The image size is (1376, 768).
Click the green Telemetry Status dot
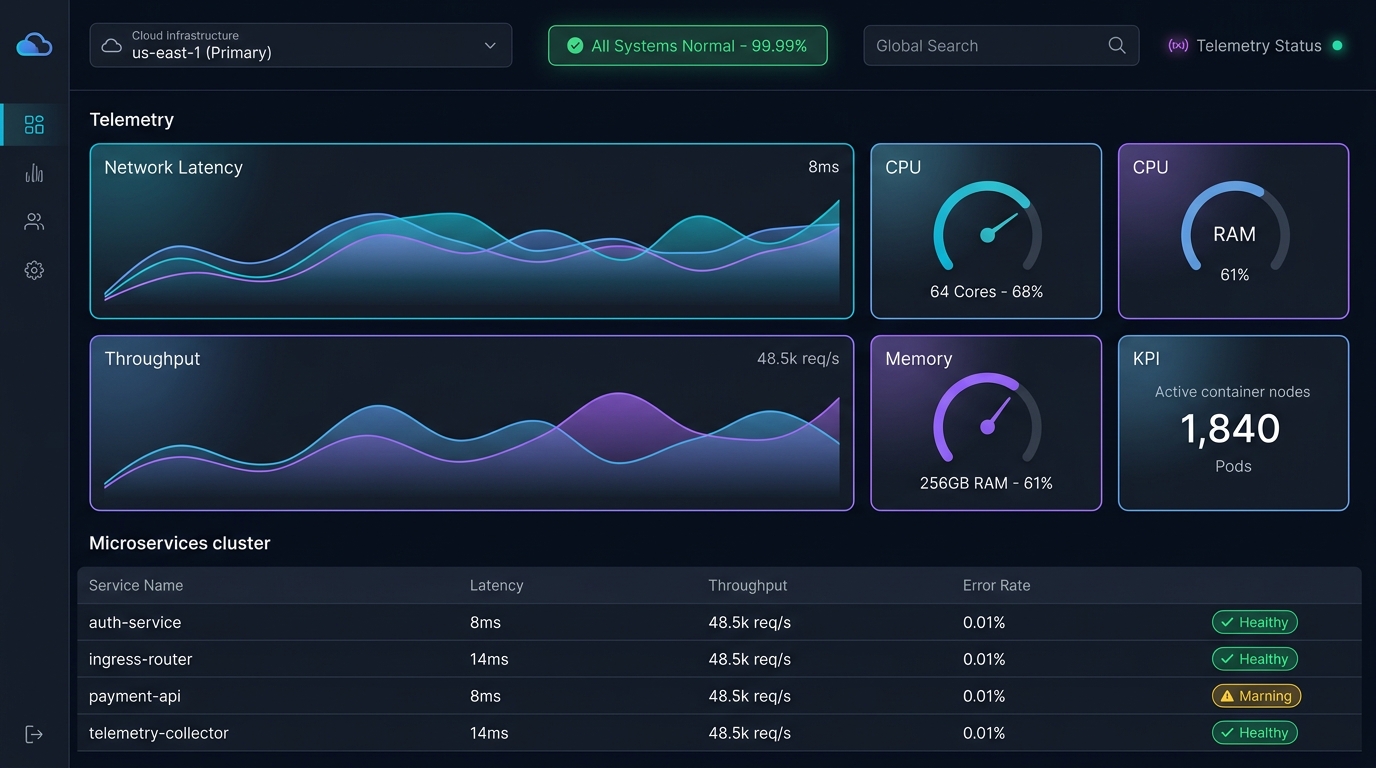pyautogui.click(x=1337, y=45)
